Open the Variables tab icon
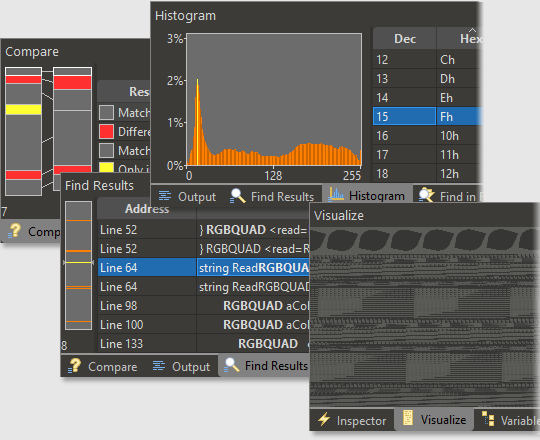The height and width of the screenshot is (440, 540). (488, 419)
